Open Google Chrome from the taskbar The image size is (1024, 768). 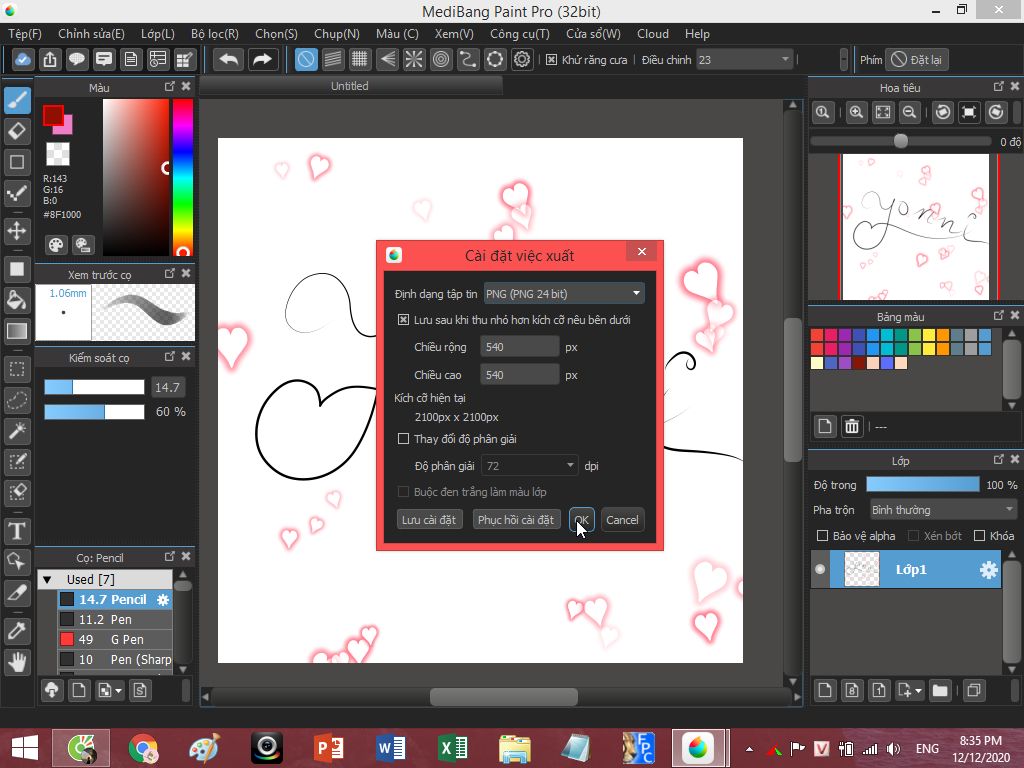[144, 748]
